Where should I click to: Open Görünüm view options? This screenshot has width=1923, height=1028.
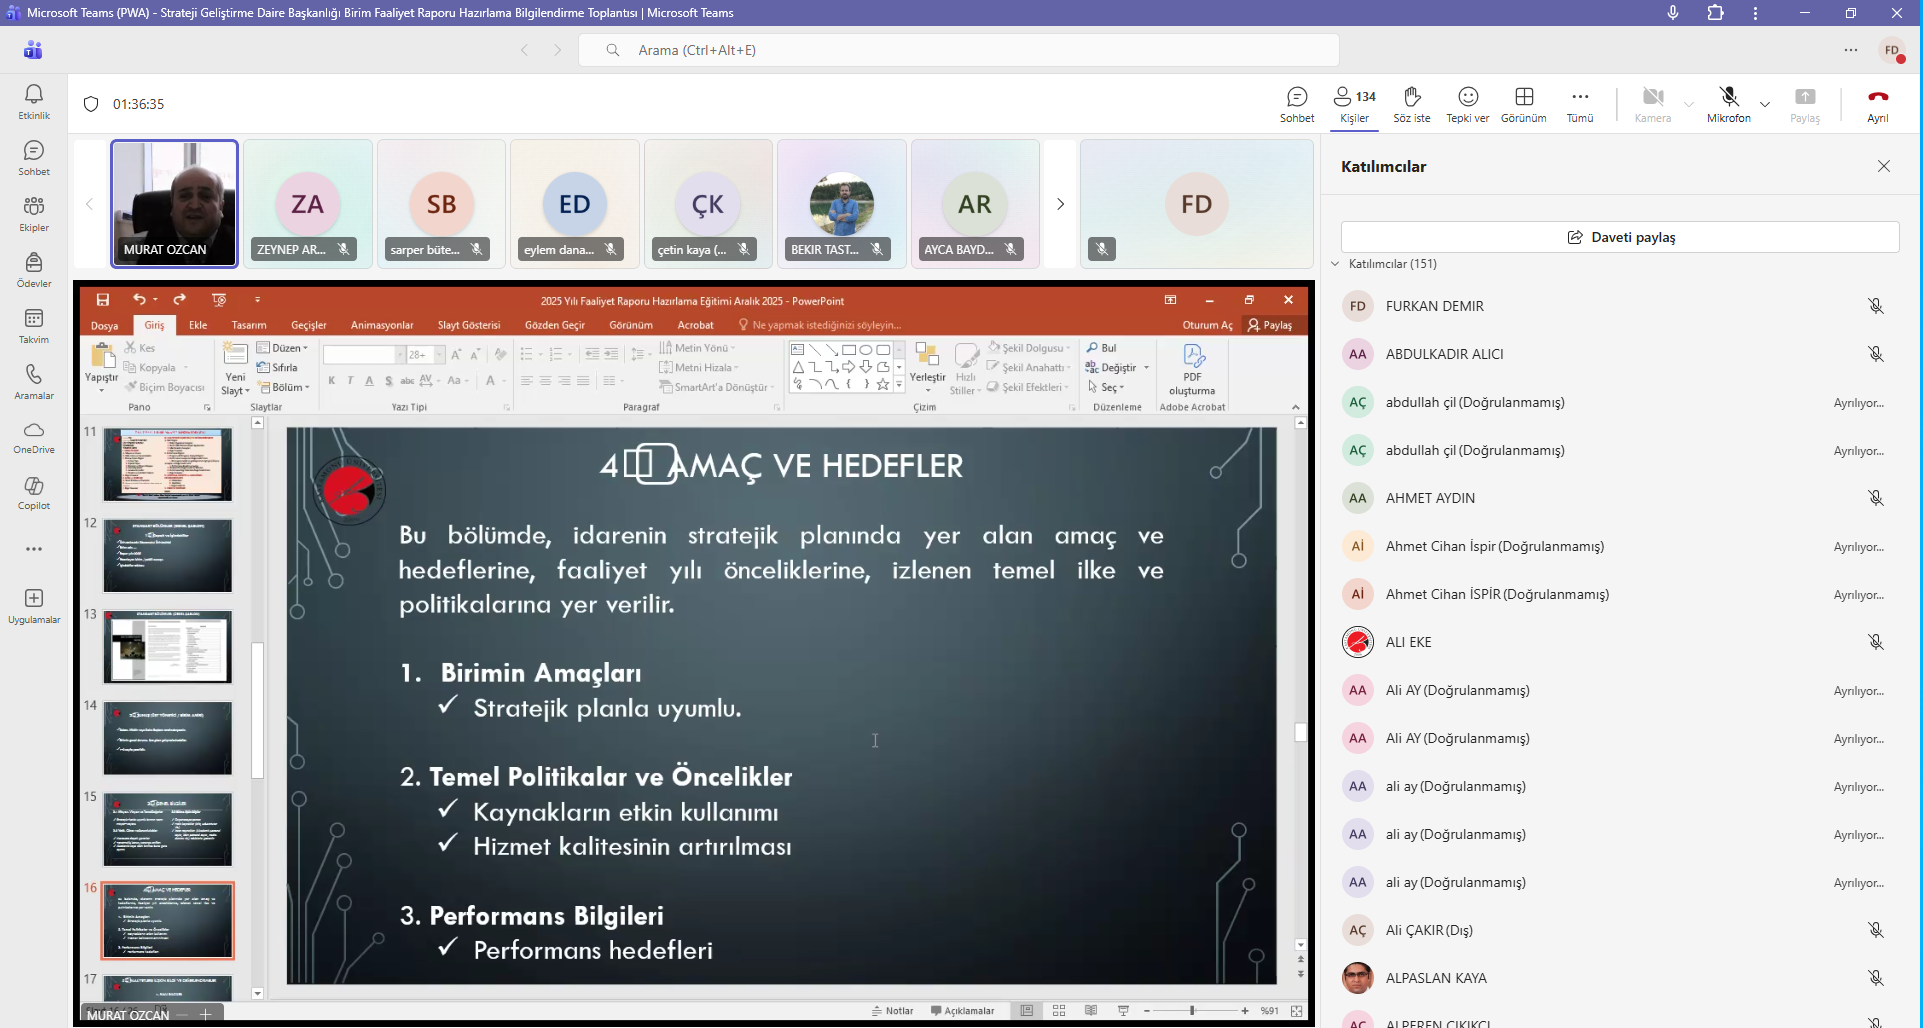pyautogui.click(x=1524, y=104)
